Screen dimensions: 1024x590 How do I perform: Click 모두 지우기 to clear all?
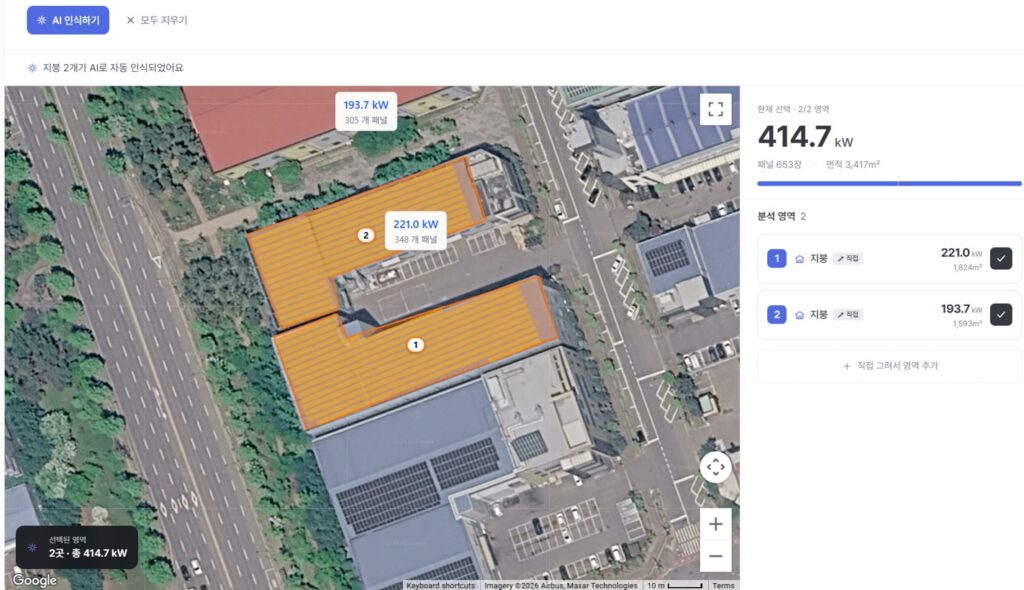(x=157, y=20)
